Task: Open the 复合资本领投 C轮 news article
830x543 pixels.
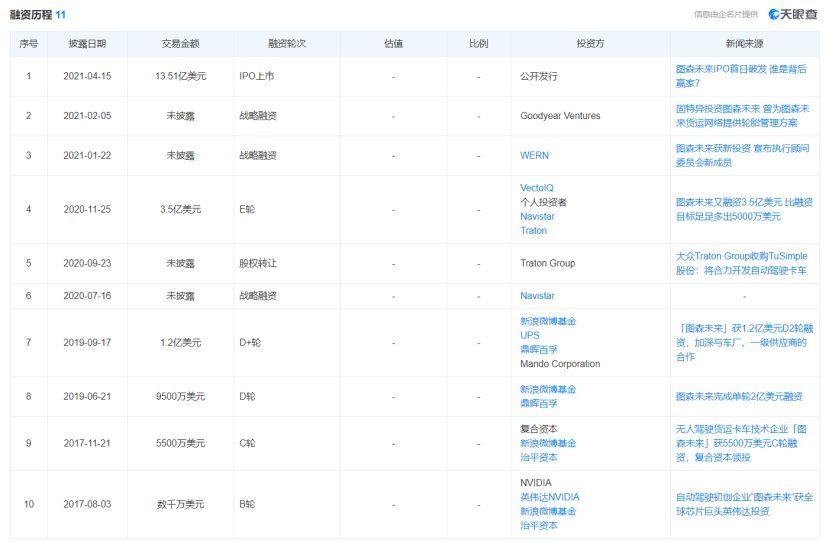Action: tap(743, 443)
